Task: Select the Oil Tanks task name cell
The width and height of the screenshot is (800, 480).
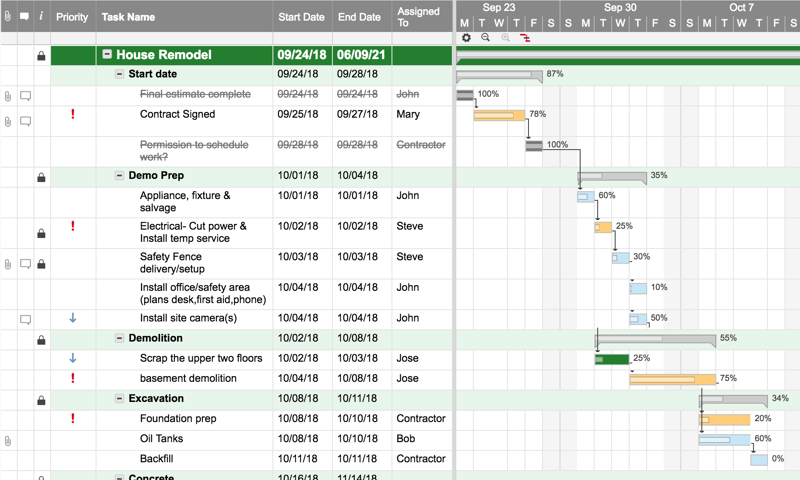Action: 160,439
